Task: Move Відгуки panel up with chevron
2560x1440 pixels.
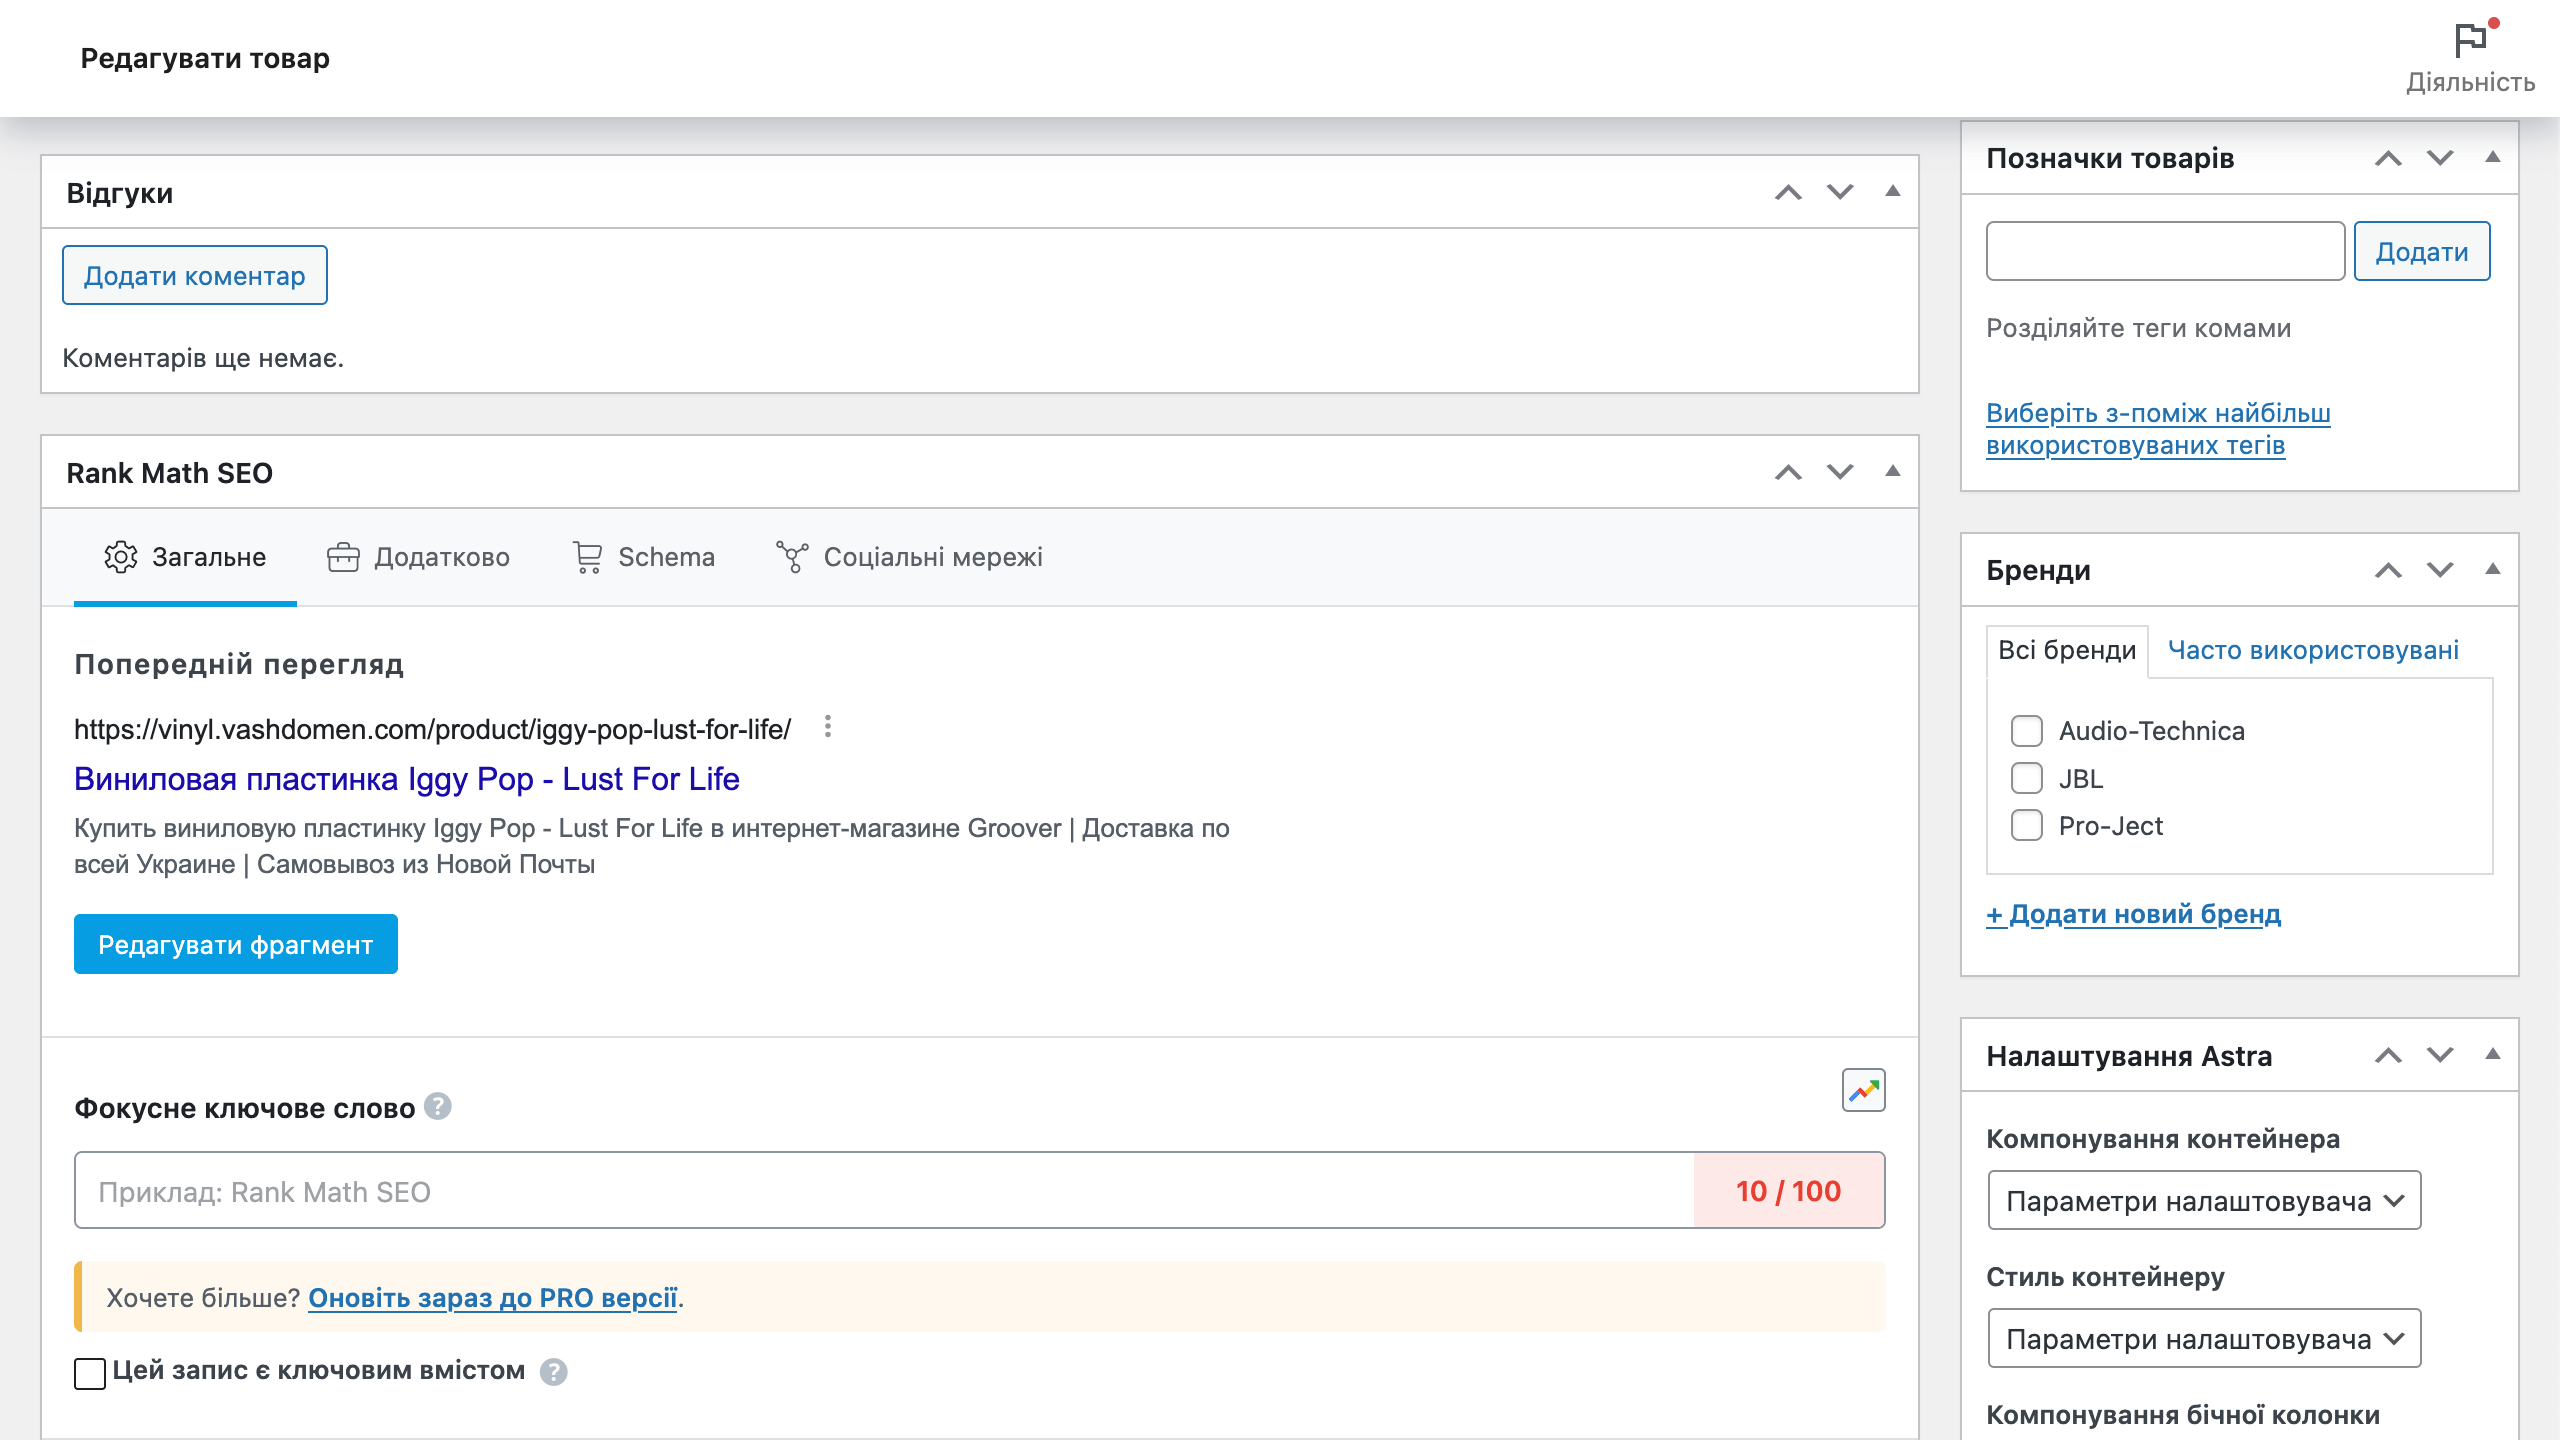Action: coord(1788,192)
